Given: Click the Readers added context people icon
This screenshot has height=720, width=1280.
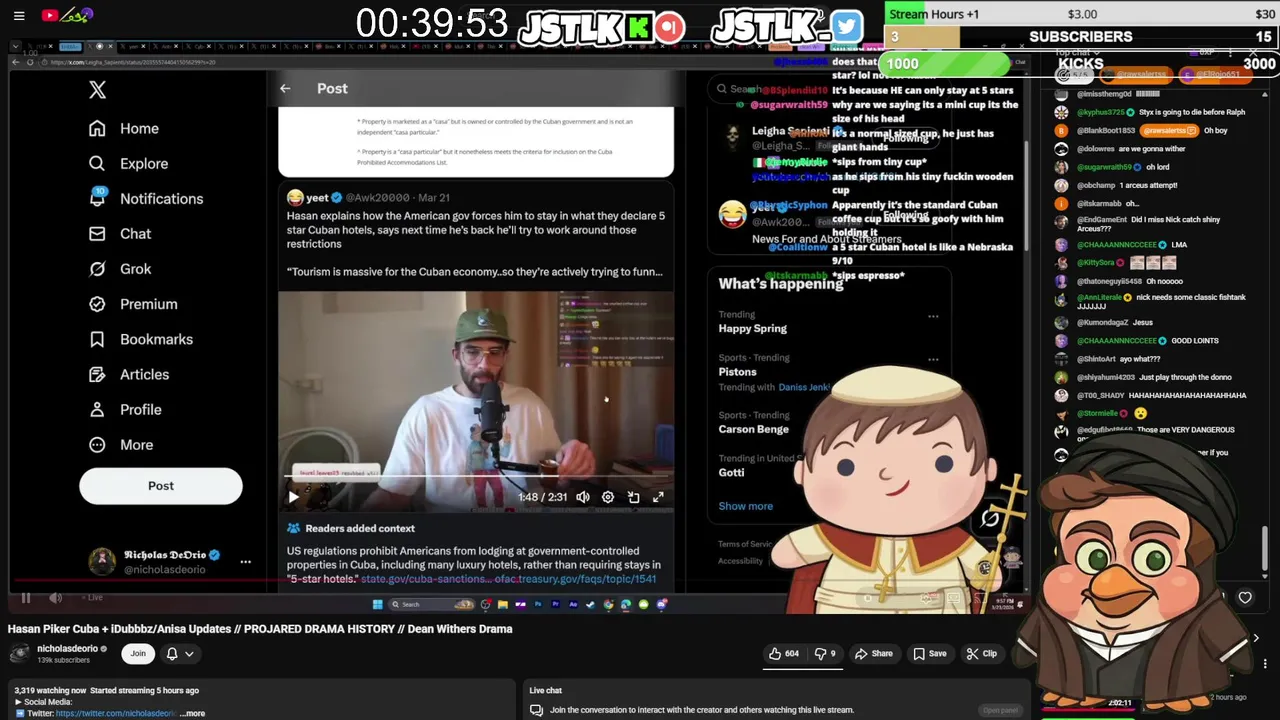Looking at the screenshot, I should [293, 528].
